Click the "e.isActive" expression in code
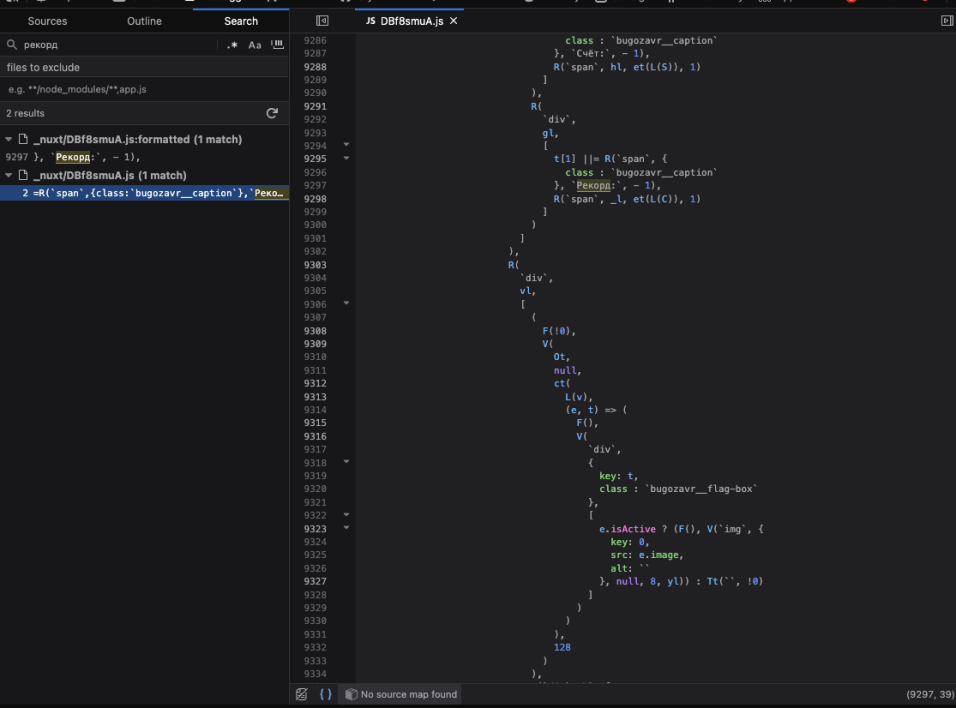956x708 pixels. pos(627,529)
